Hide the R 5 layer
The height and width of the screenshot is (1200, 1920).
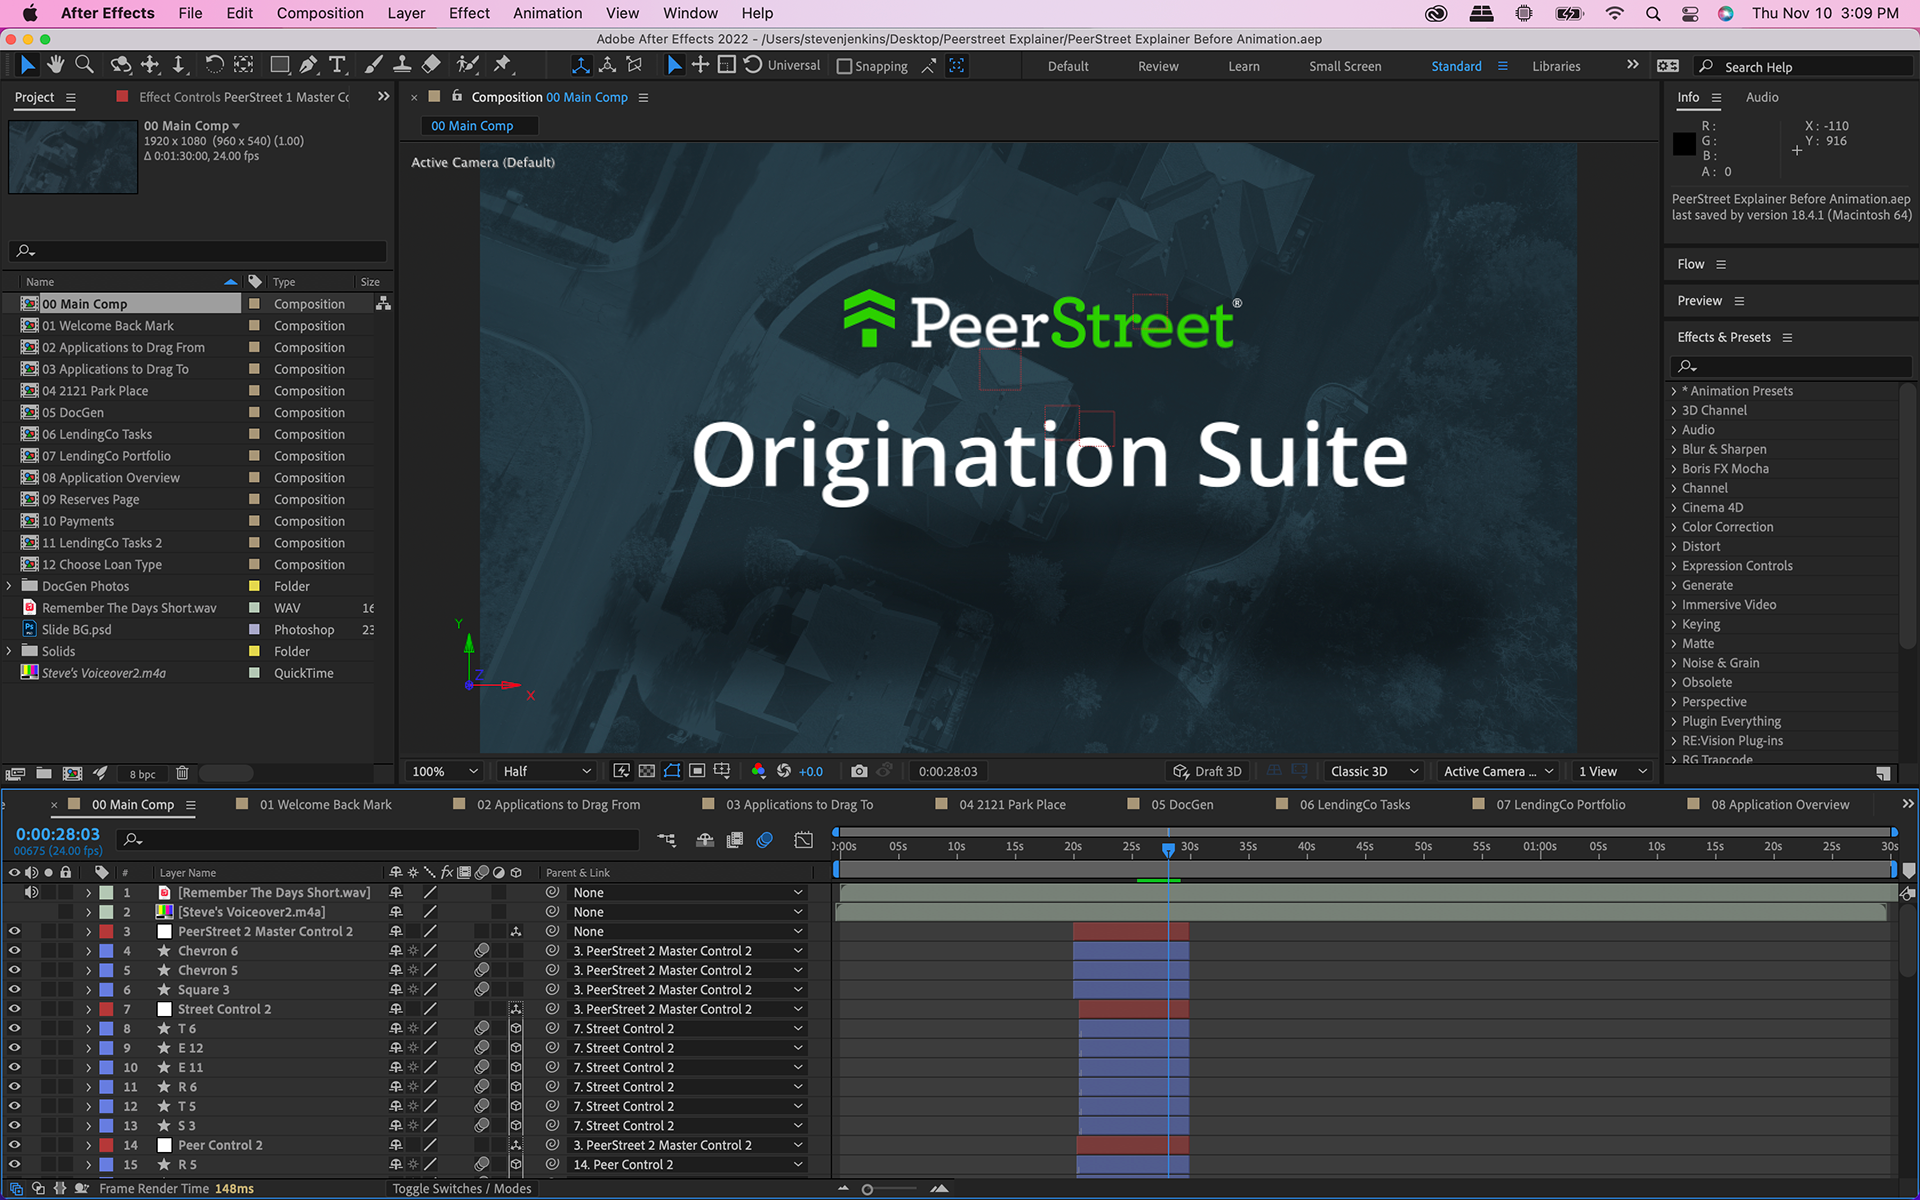(x=14, y=1165)
